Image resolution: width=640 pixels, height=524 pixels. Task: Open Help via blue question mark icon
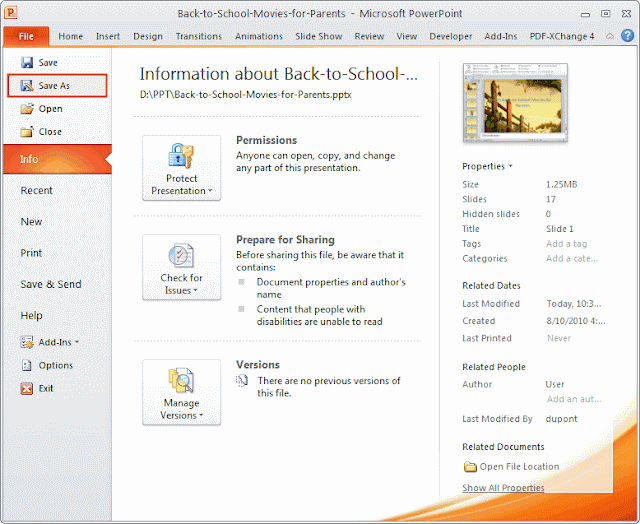[627, 36]
